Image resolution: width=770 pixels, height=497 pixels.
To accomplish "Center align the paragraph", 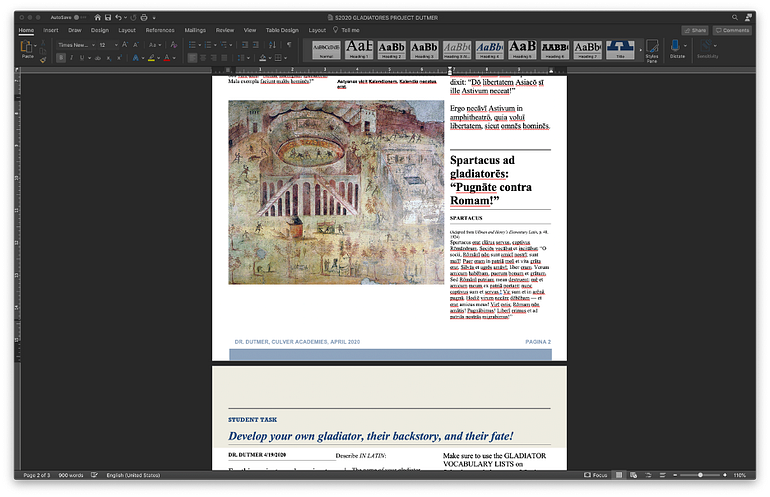I will 203,58.
